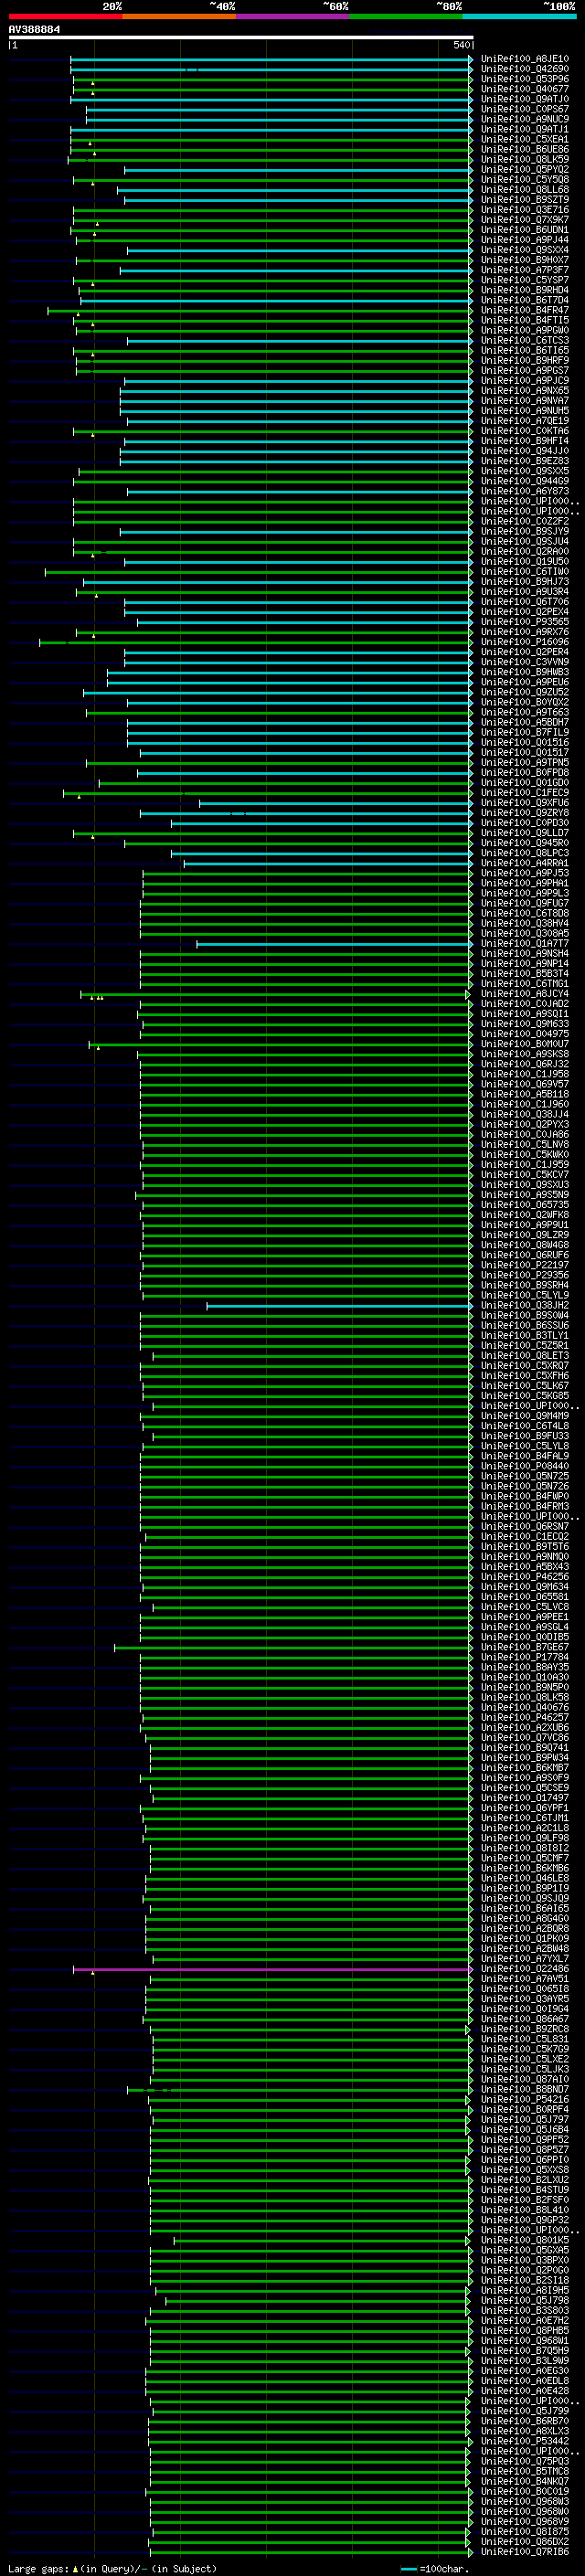
Task: Select the UniRef100_A7P3F7 entry
Action: click(x=525, y=270)
